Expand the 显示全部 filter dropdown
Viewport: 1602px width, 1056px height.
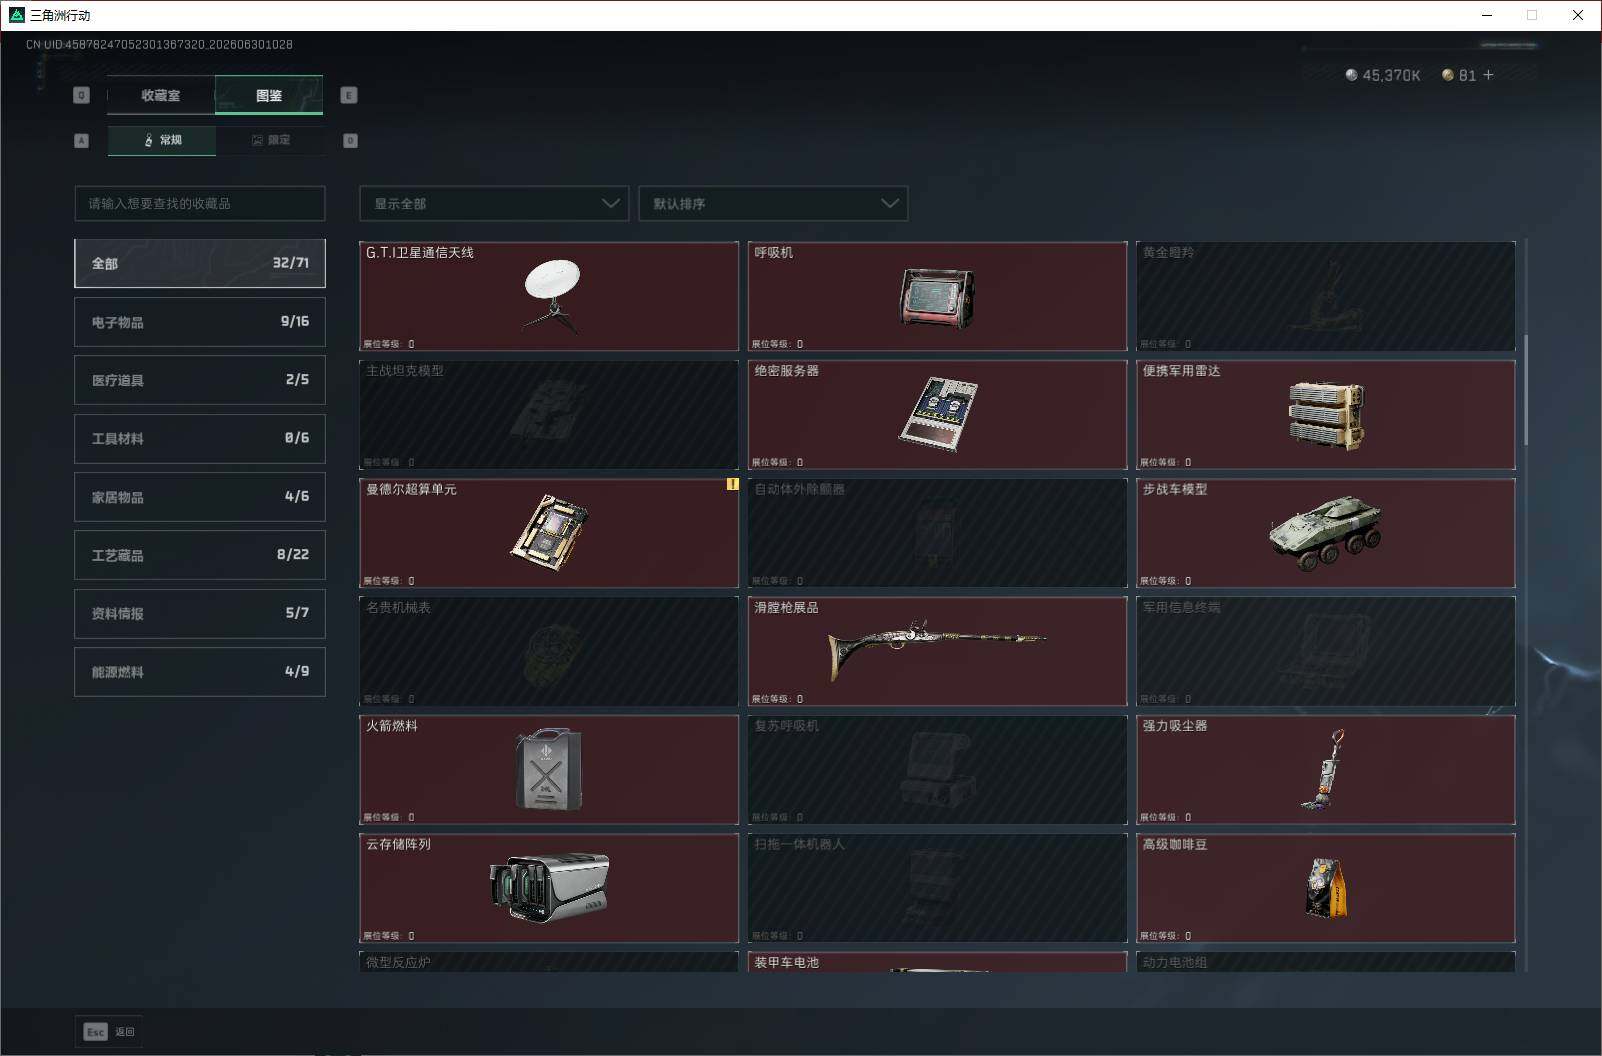494,203
